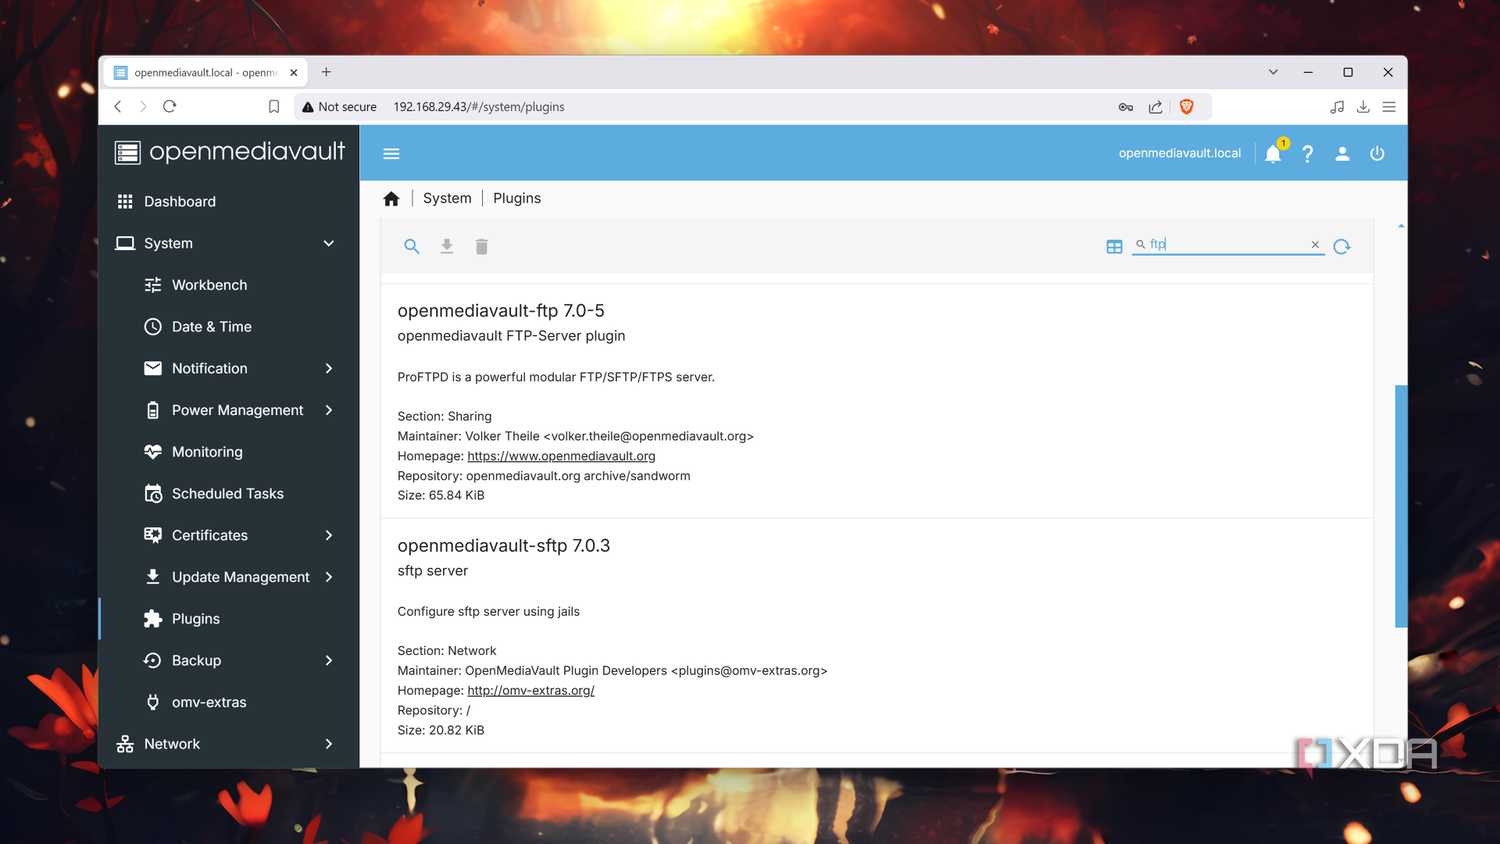Image resolution: width=1500 pixels, height=844 pixels.
Task: Open the tab search dropdown
Action: tap(1273, 72)
